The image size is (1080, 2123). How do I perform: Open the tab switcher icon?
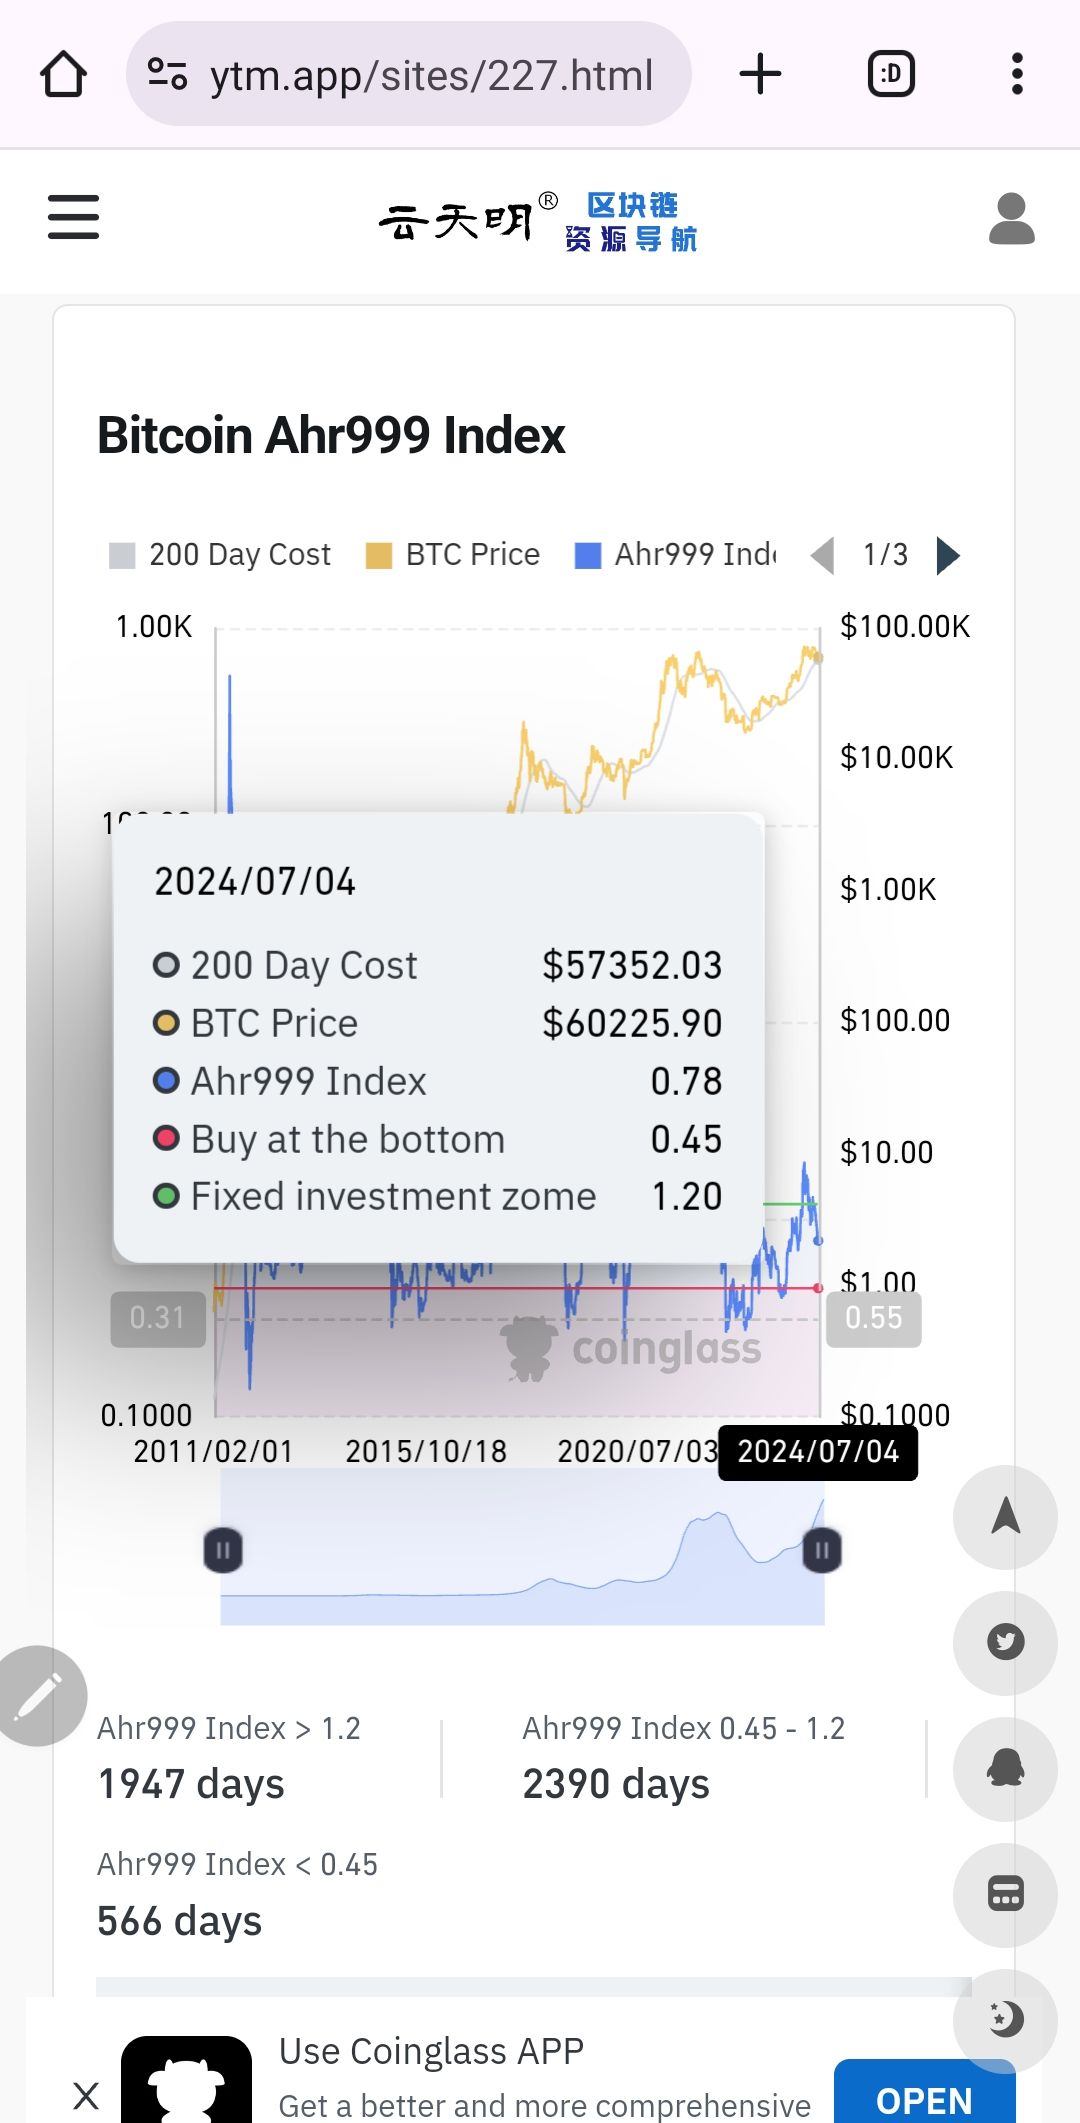891,74
